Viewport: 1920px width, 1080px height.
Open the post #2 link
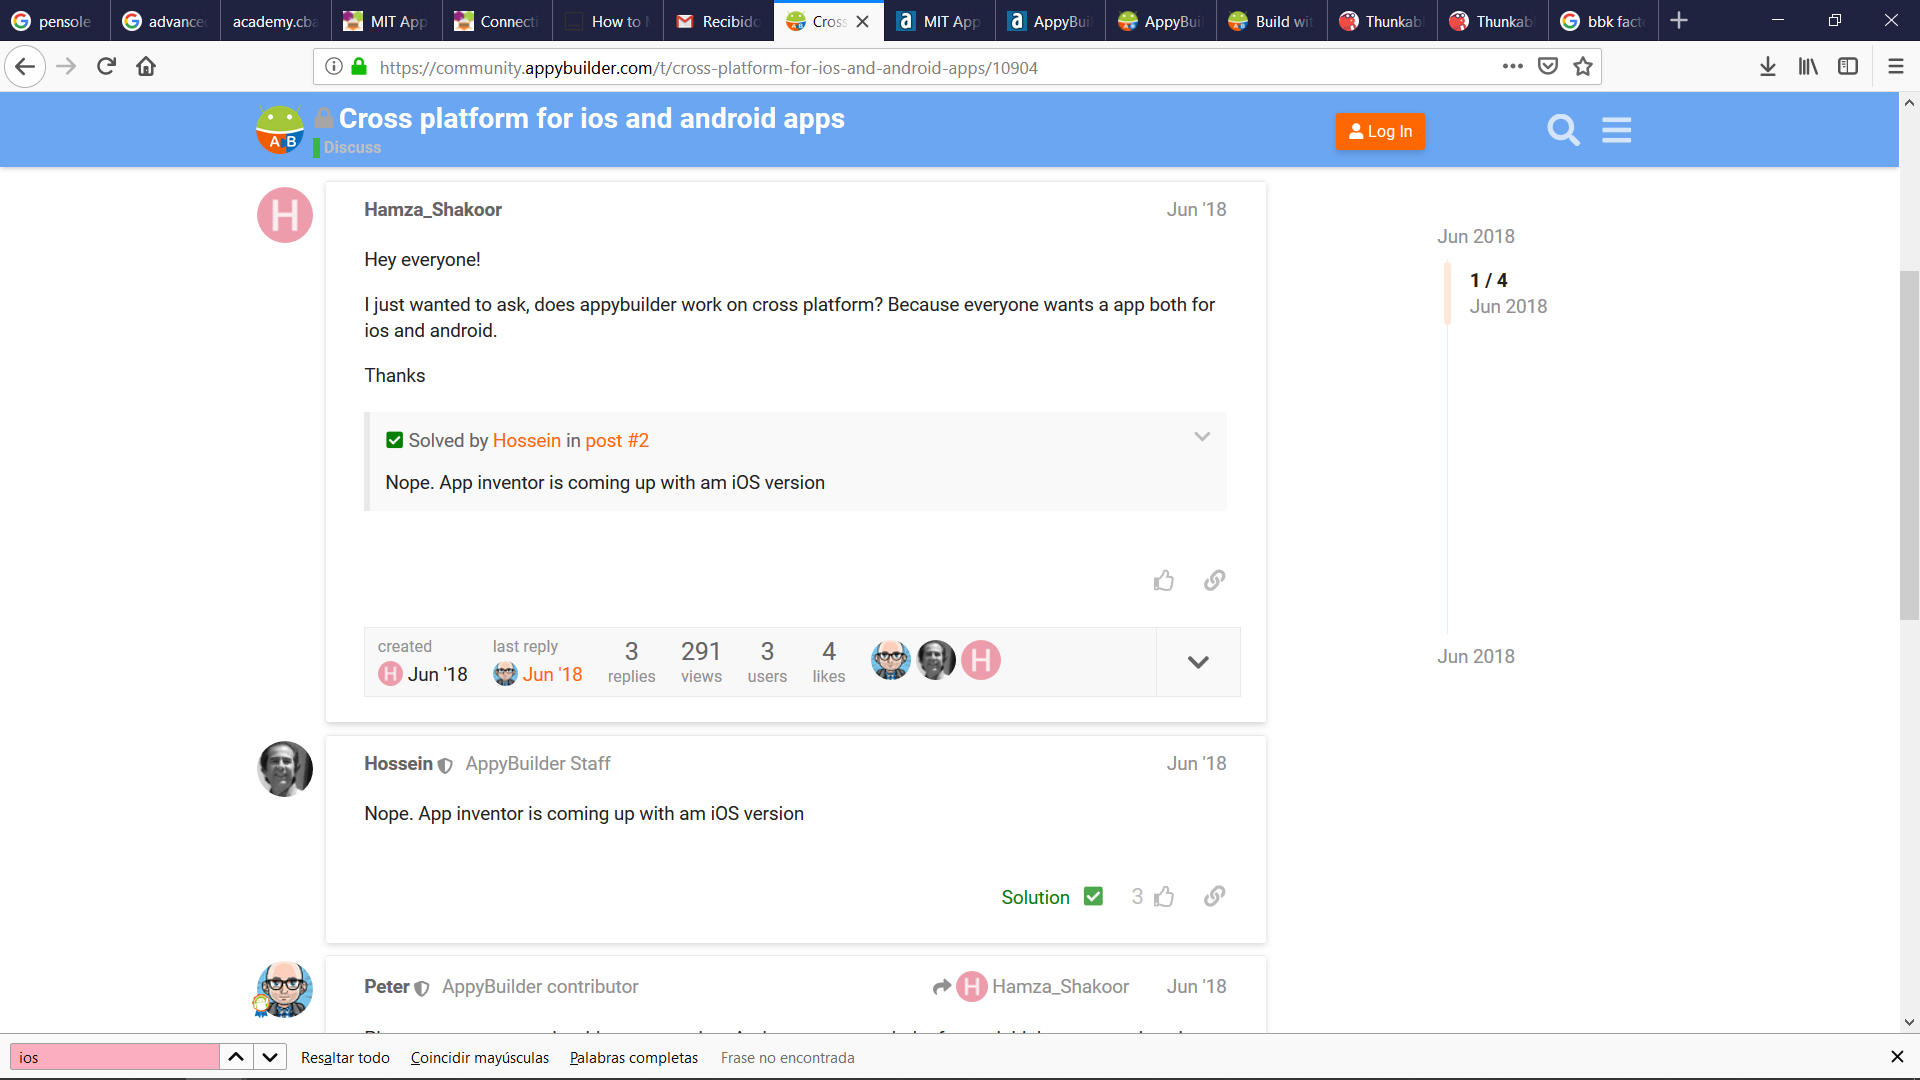[x=616, y=440]
